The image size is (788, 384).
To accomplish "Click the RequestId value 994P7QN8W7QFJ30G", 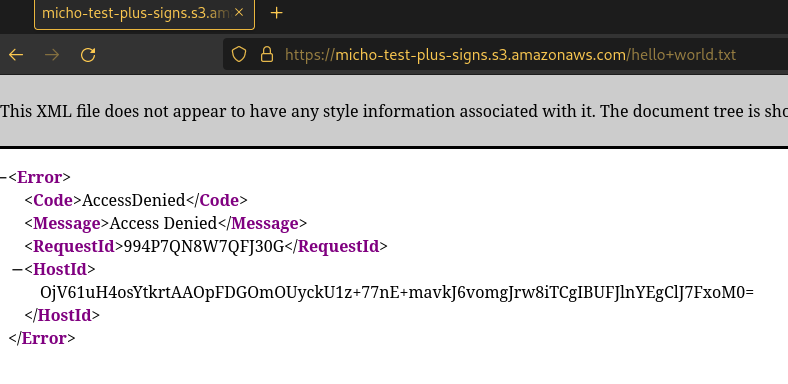I will (x=204, y=246).
